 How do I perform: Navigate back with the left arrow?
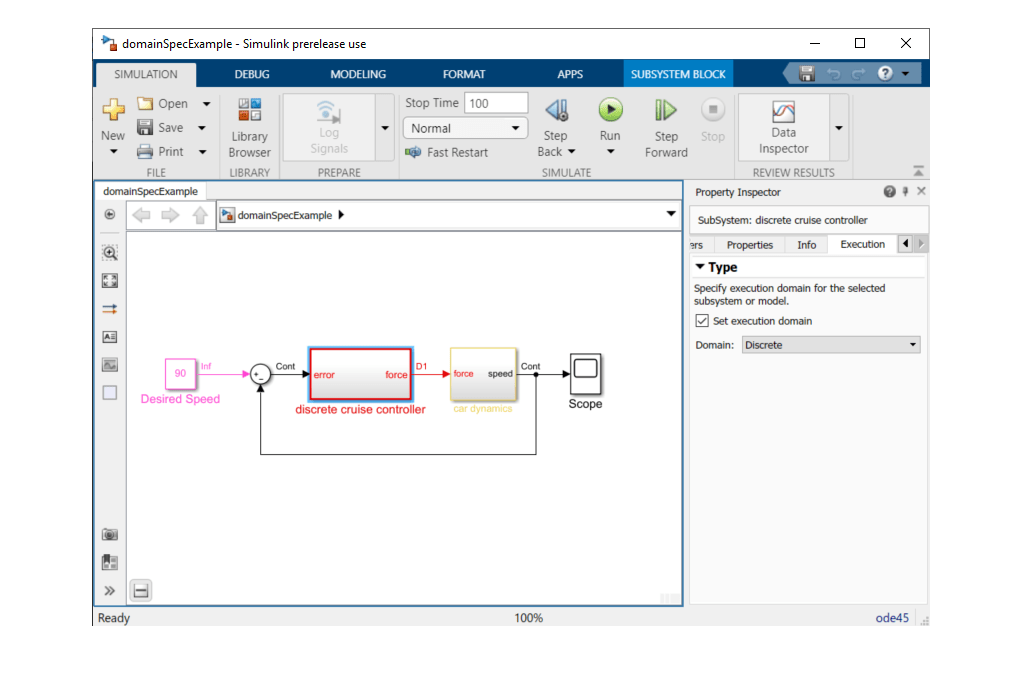tap(141, 215)
